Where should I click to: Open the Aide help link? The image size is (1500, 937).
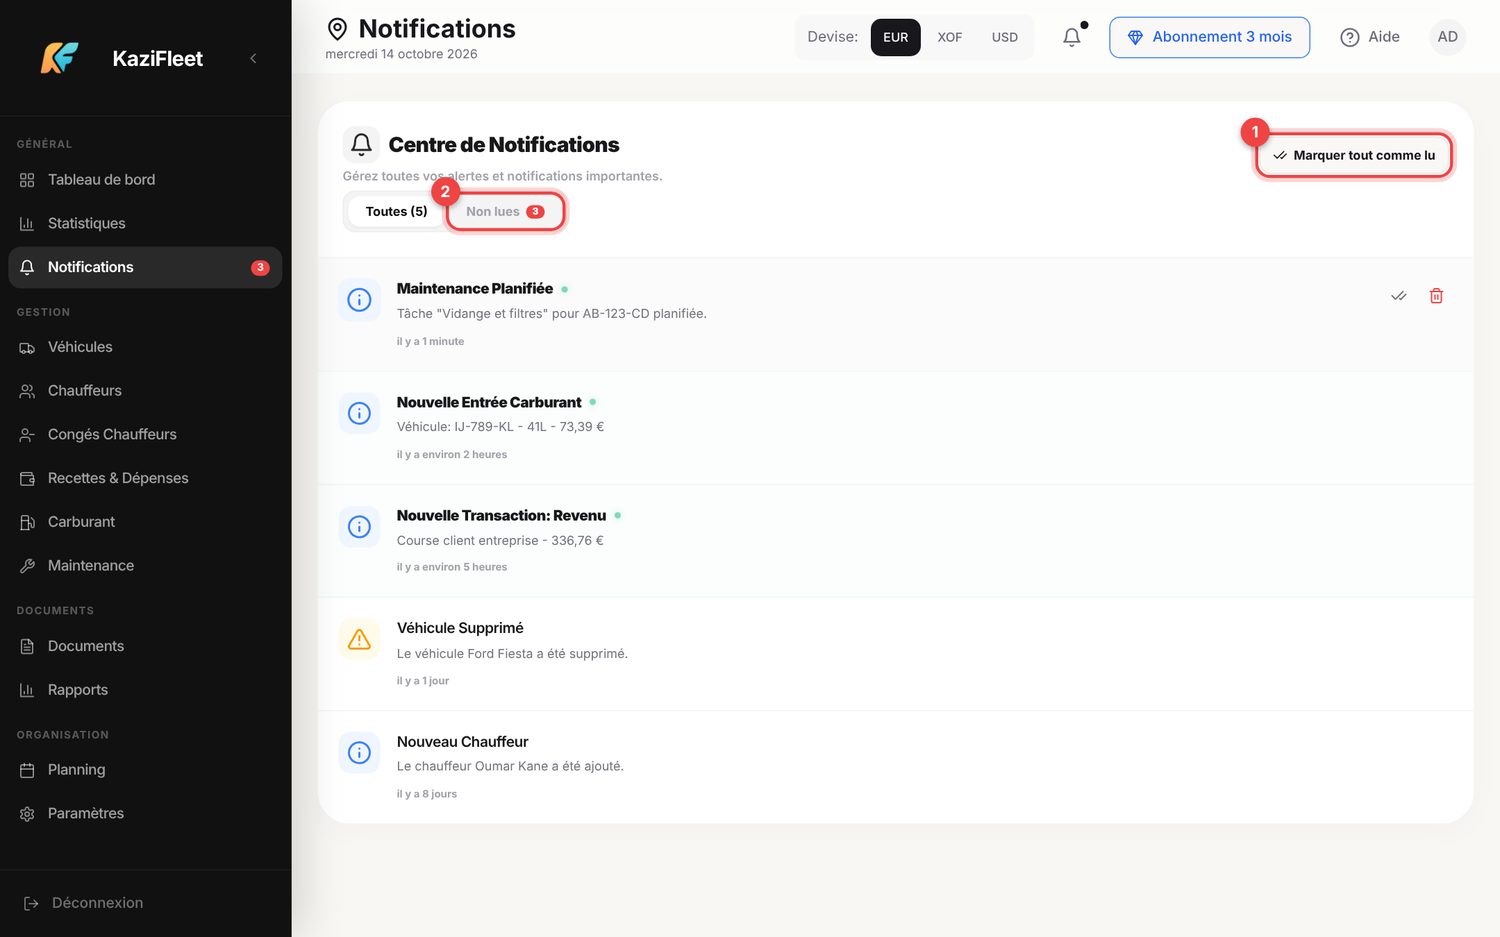pos(1370,37)
